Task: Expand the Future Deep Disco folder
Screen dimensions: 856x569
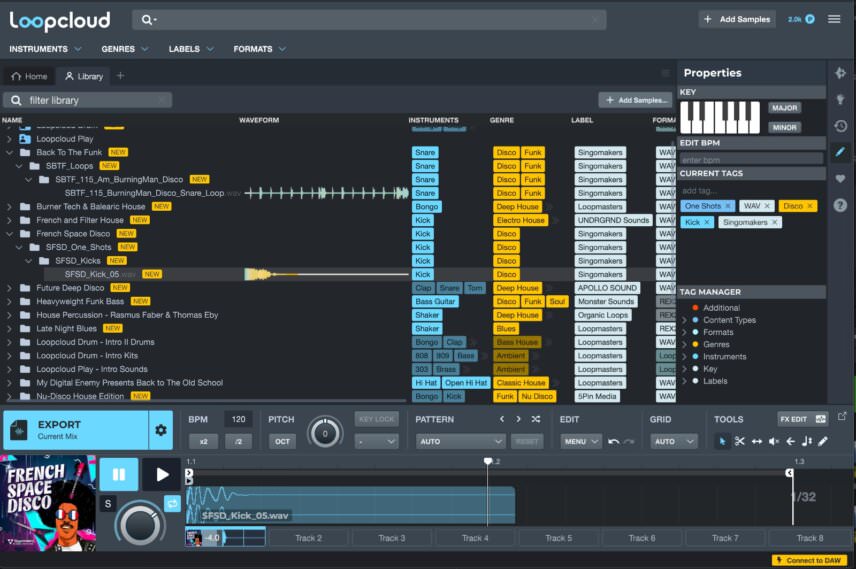Action: click(x=9, y=288)
